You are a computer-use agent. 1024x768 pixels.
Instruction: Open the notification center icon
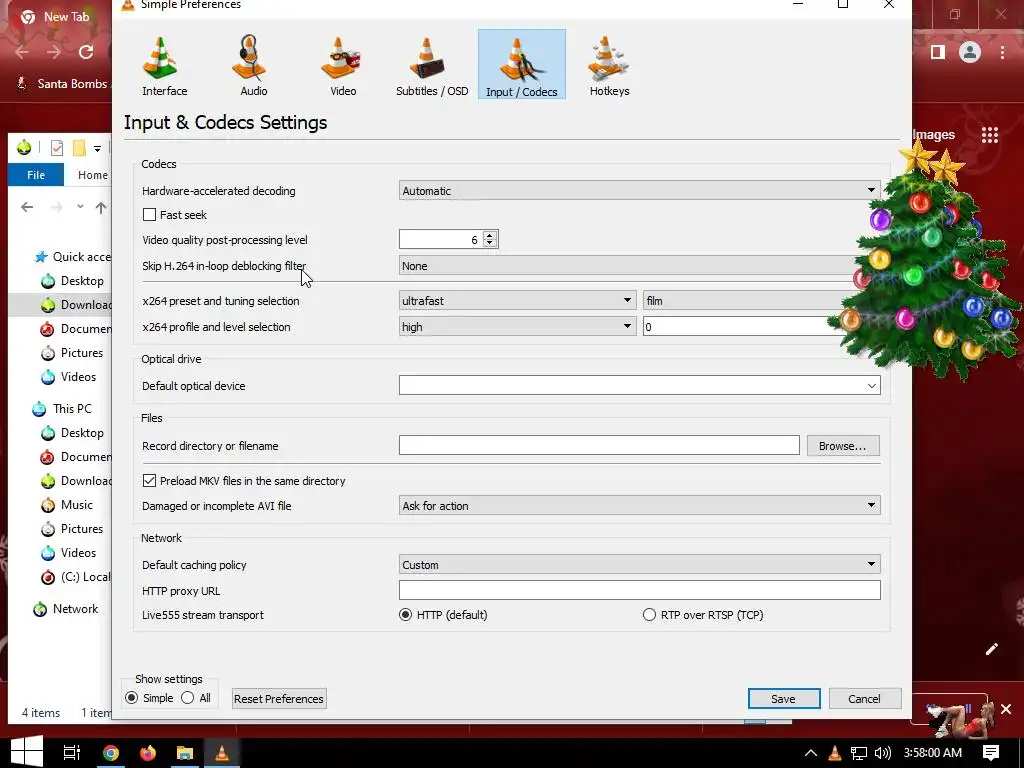tap(991, 752)
